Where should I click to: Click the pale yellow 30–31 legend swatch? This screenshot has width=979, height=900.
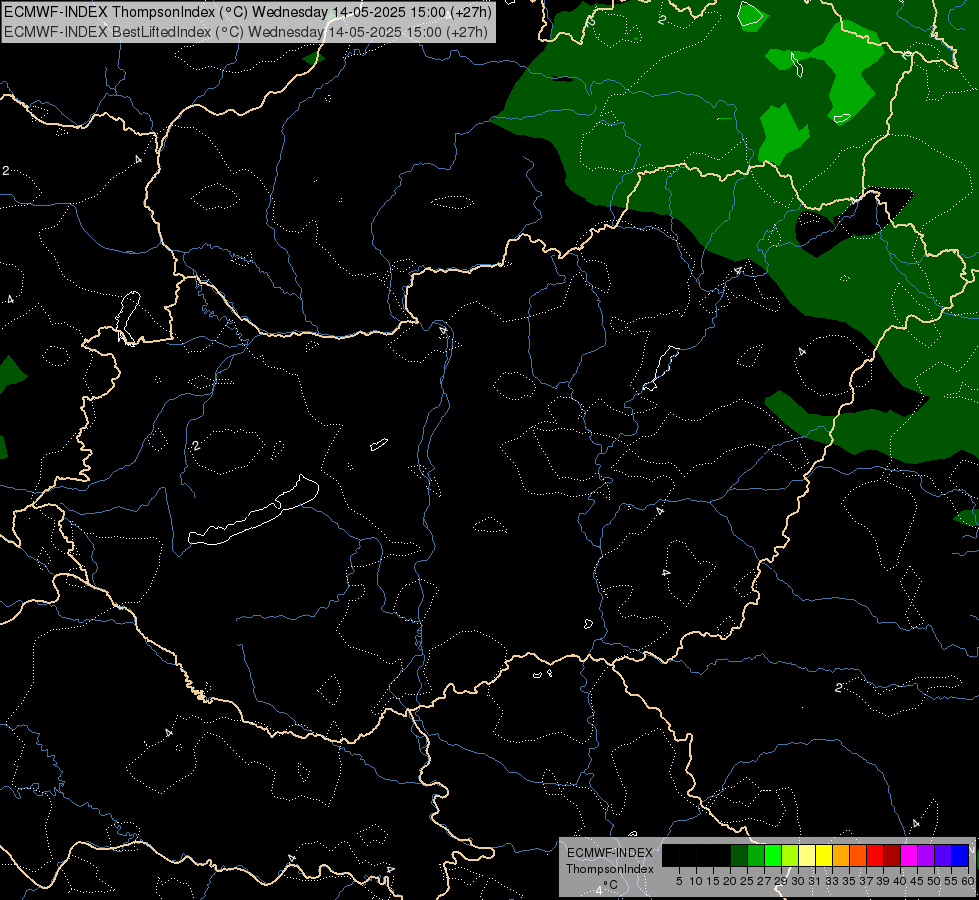(807, 855)
